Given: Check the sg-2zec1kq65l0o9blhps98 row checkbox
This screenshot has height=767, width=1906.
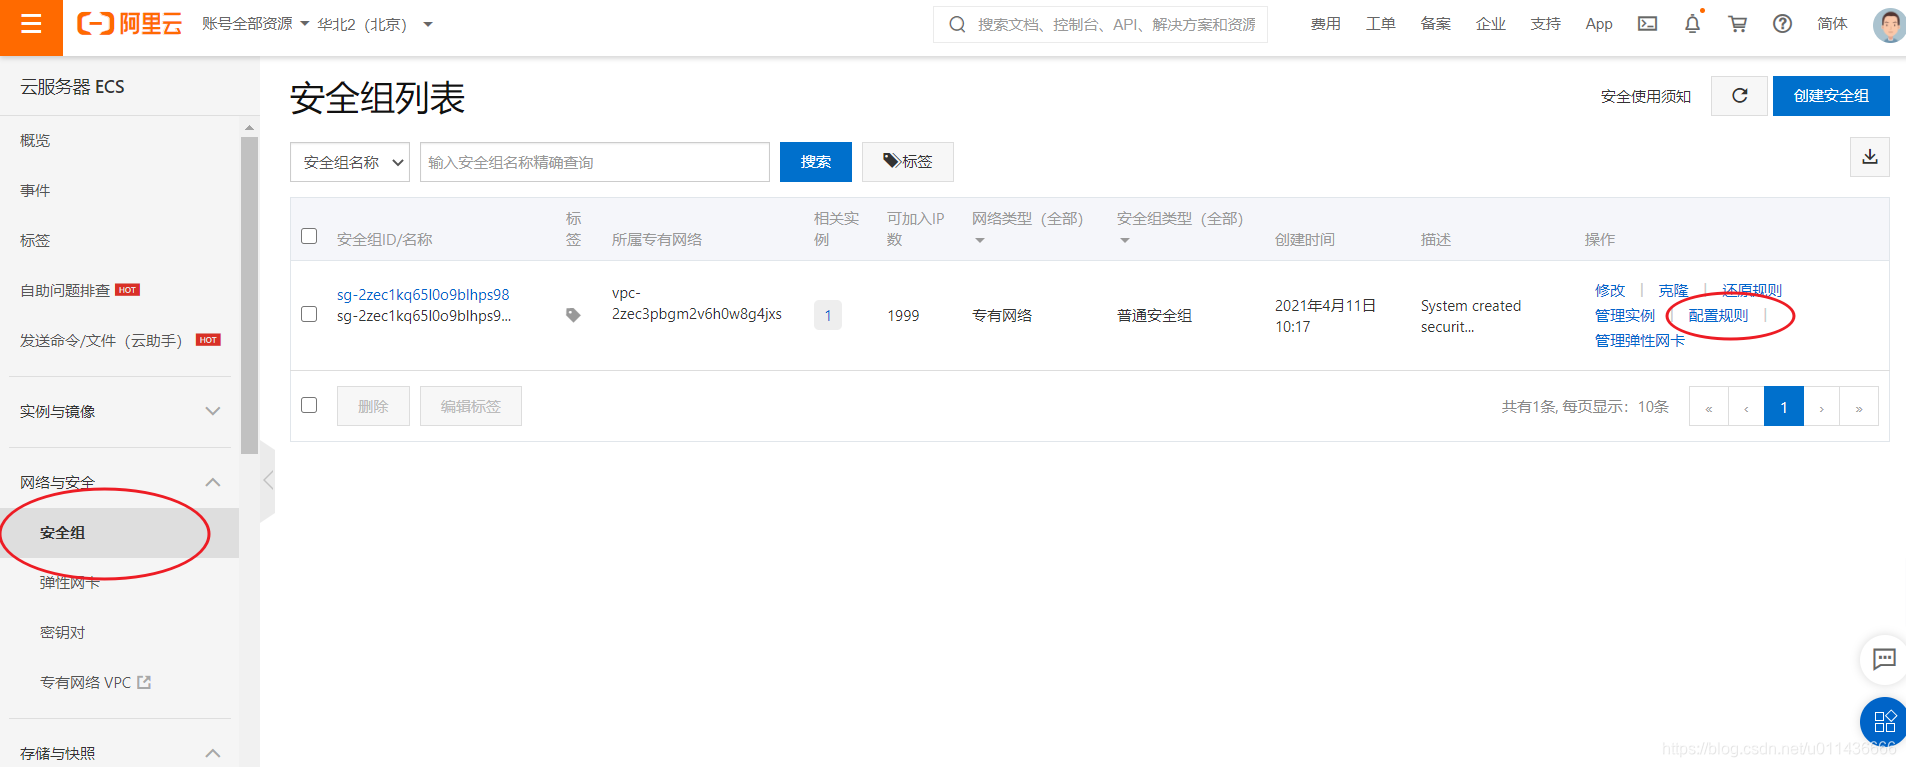Looking at the screenshot, I should [309, 314].
